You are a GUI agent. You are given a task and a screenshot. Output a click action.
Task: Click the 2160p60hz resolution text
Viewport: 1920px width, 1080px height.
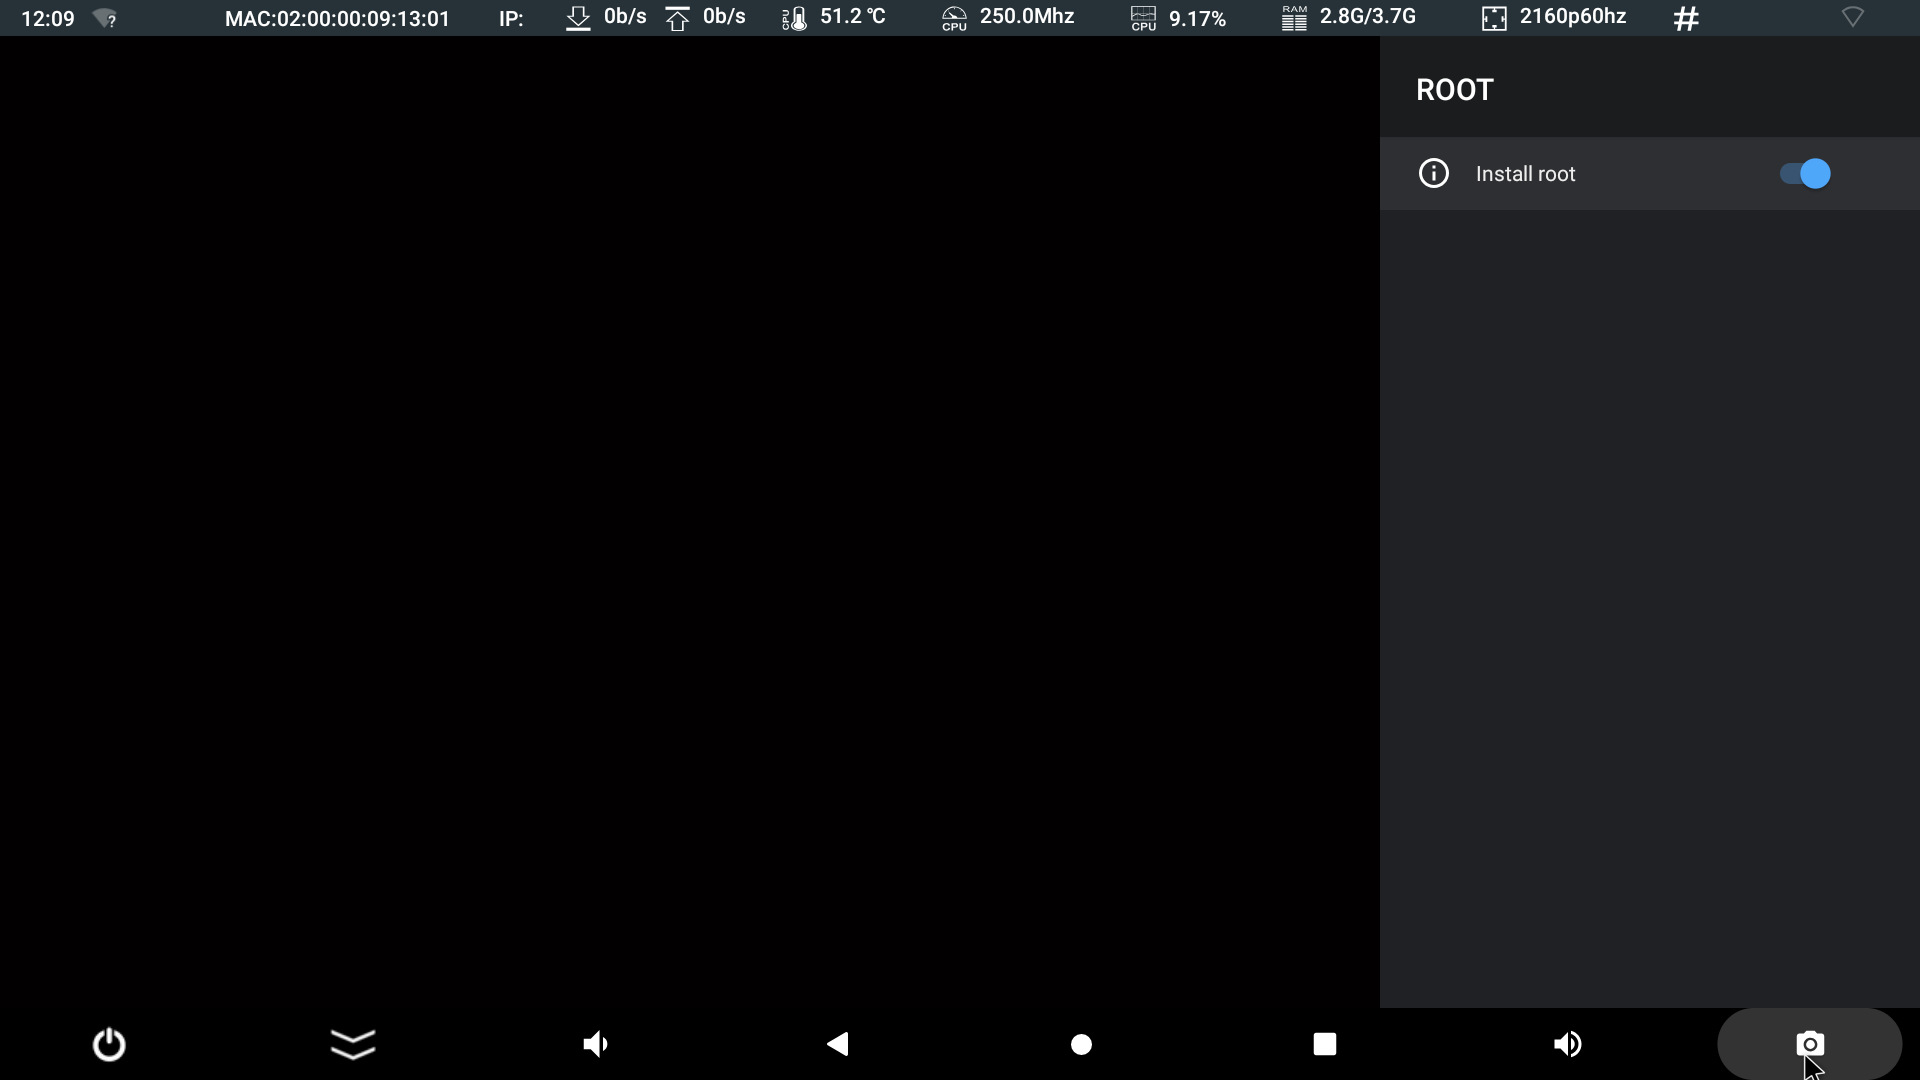point(1573,17)
